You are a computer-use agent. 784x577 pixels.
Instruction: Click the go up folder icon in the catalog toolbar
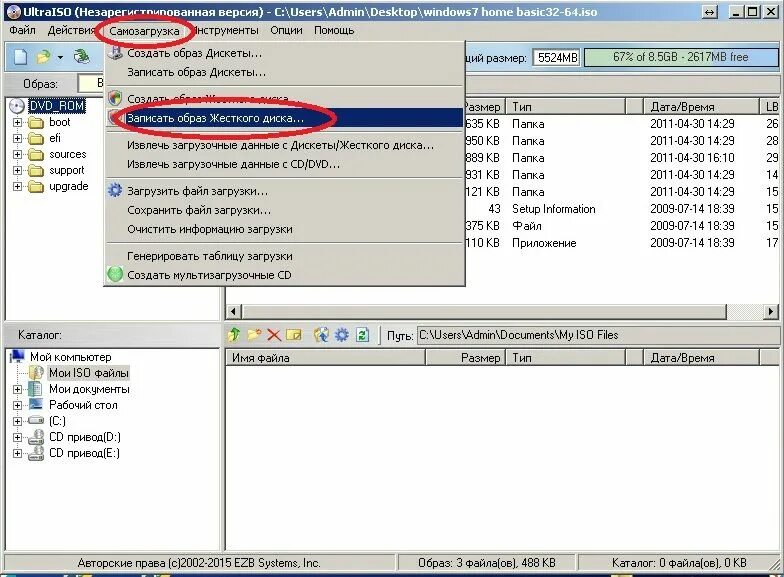(234, 334)
